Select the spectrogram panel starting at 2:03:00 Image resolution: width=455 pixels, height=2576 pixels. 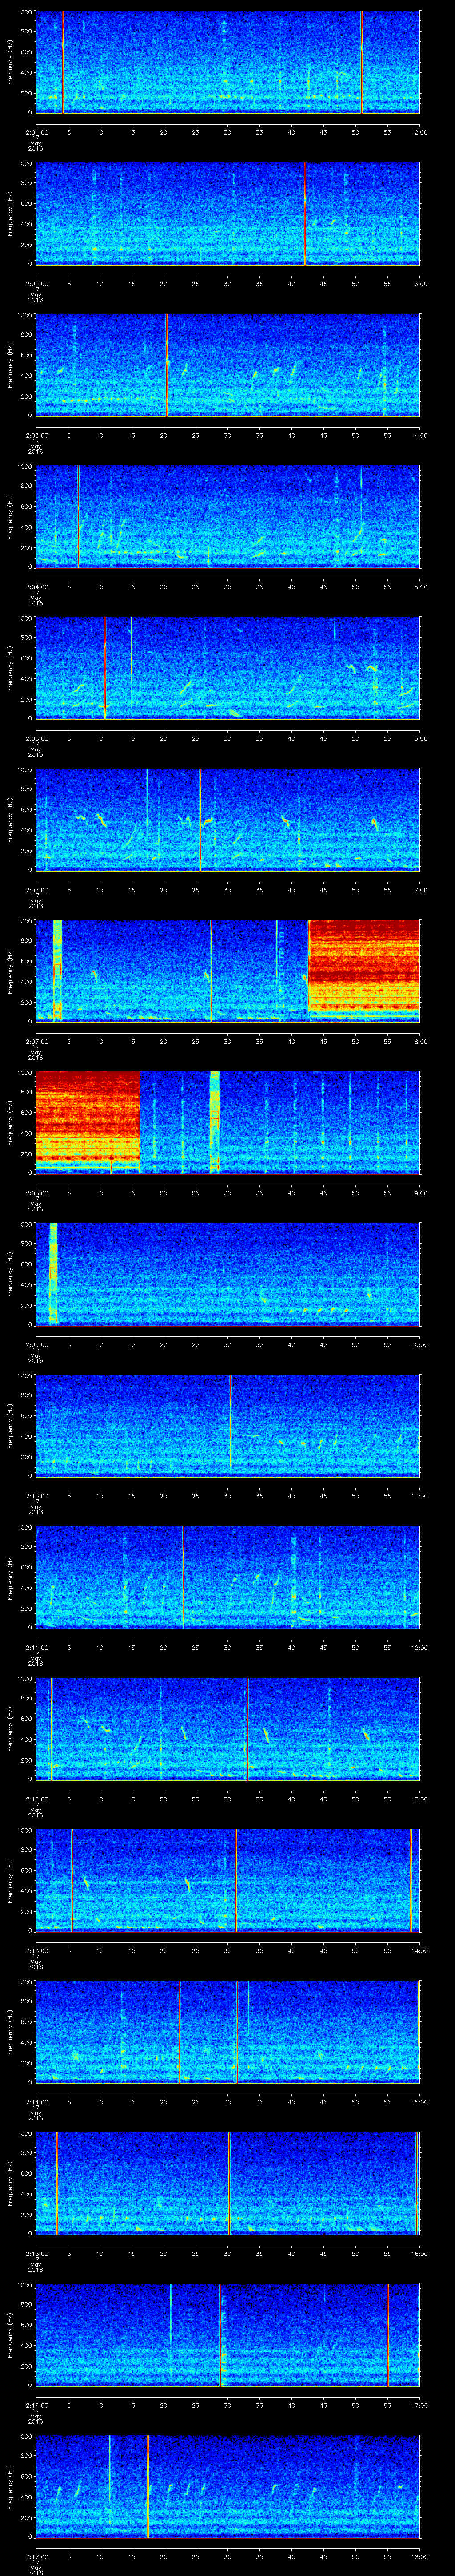[227, 365]
